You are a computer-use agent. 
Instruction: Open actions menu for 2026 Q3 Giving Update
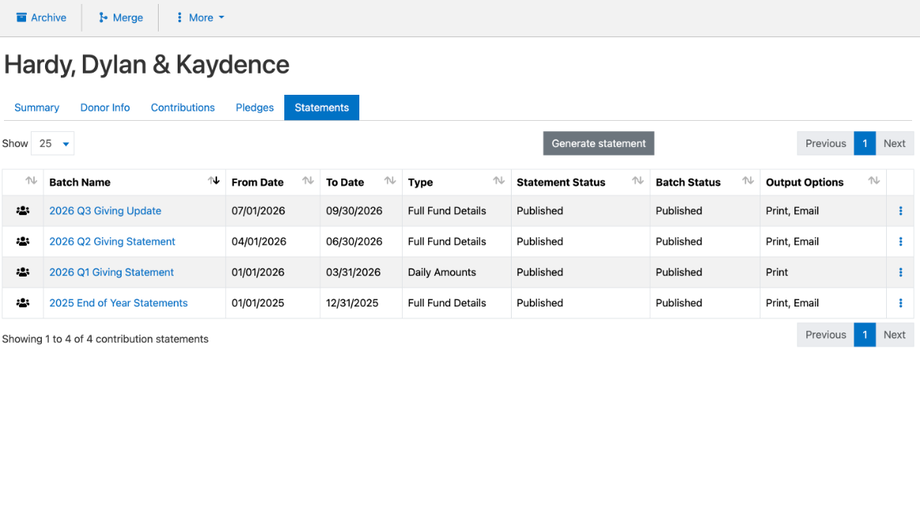tap(900, 211)
